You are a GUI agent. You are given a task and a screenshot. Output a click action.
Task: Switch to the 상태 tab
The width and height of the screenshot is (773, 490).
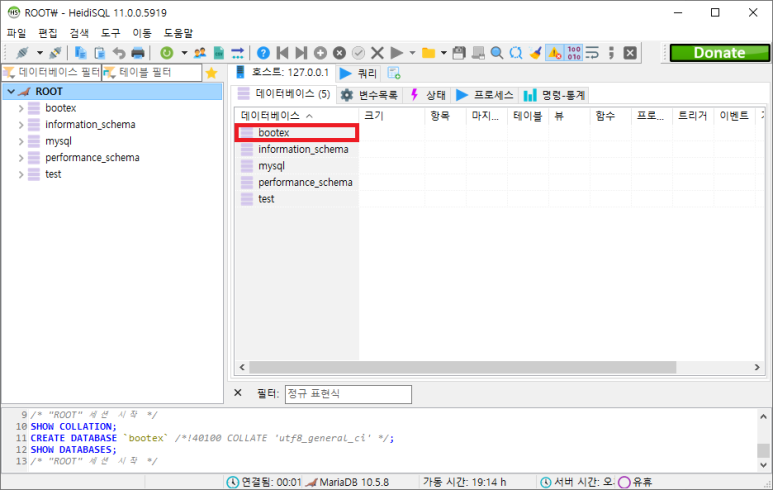pyautogui.click(x=428, y=95)
